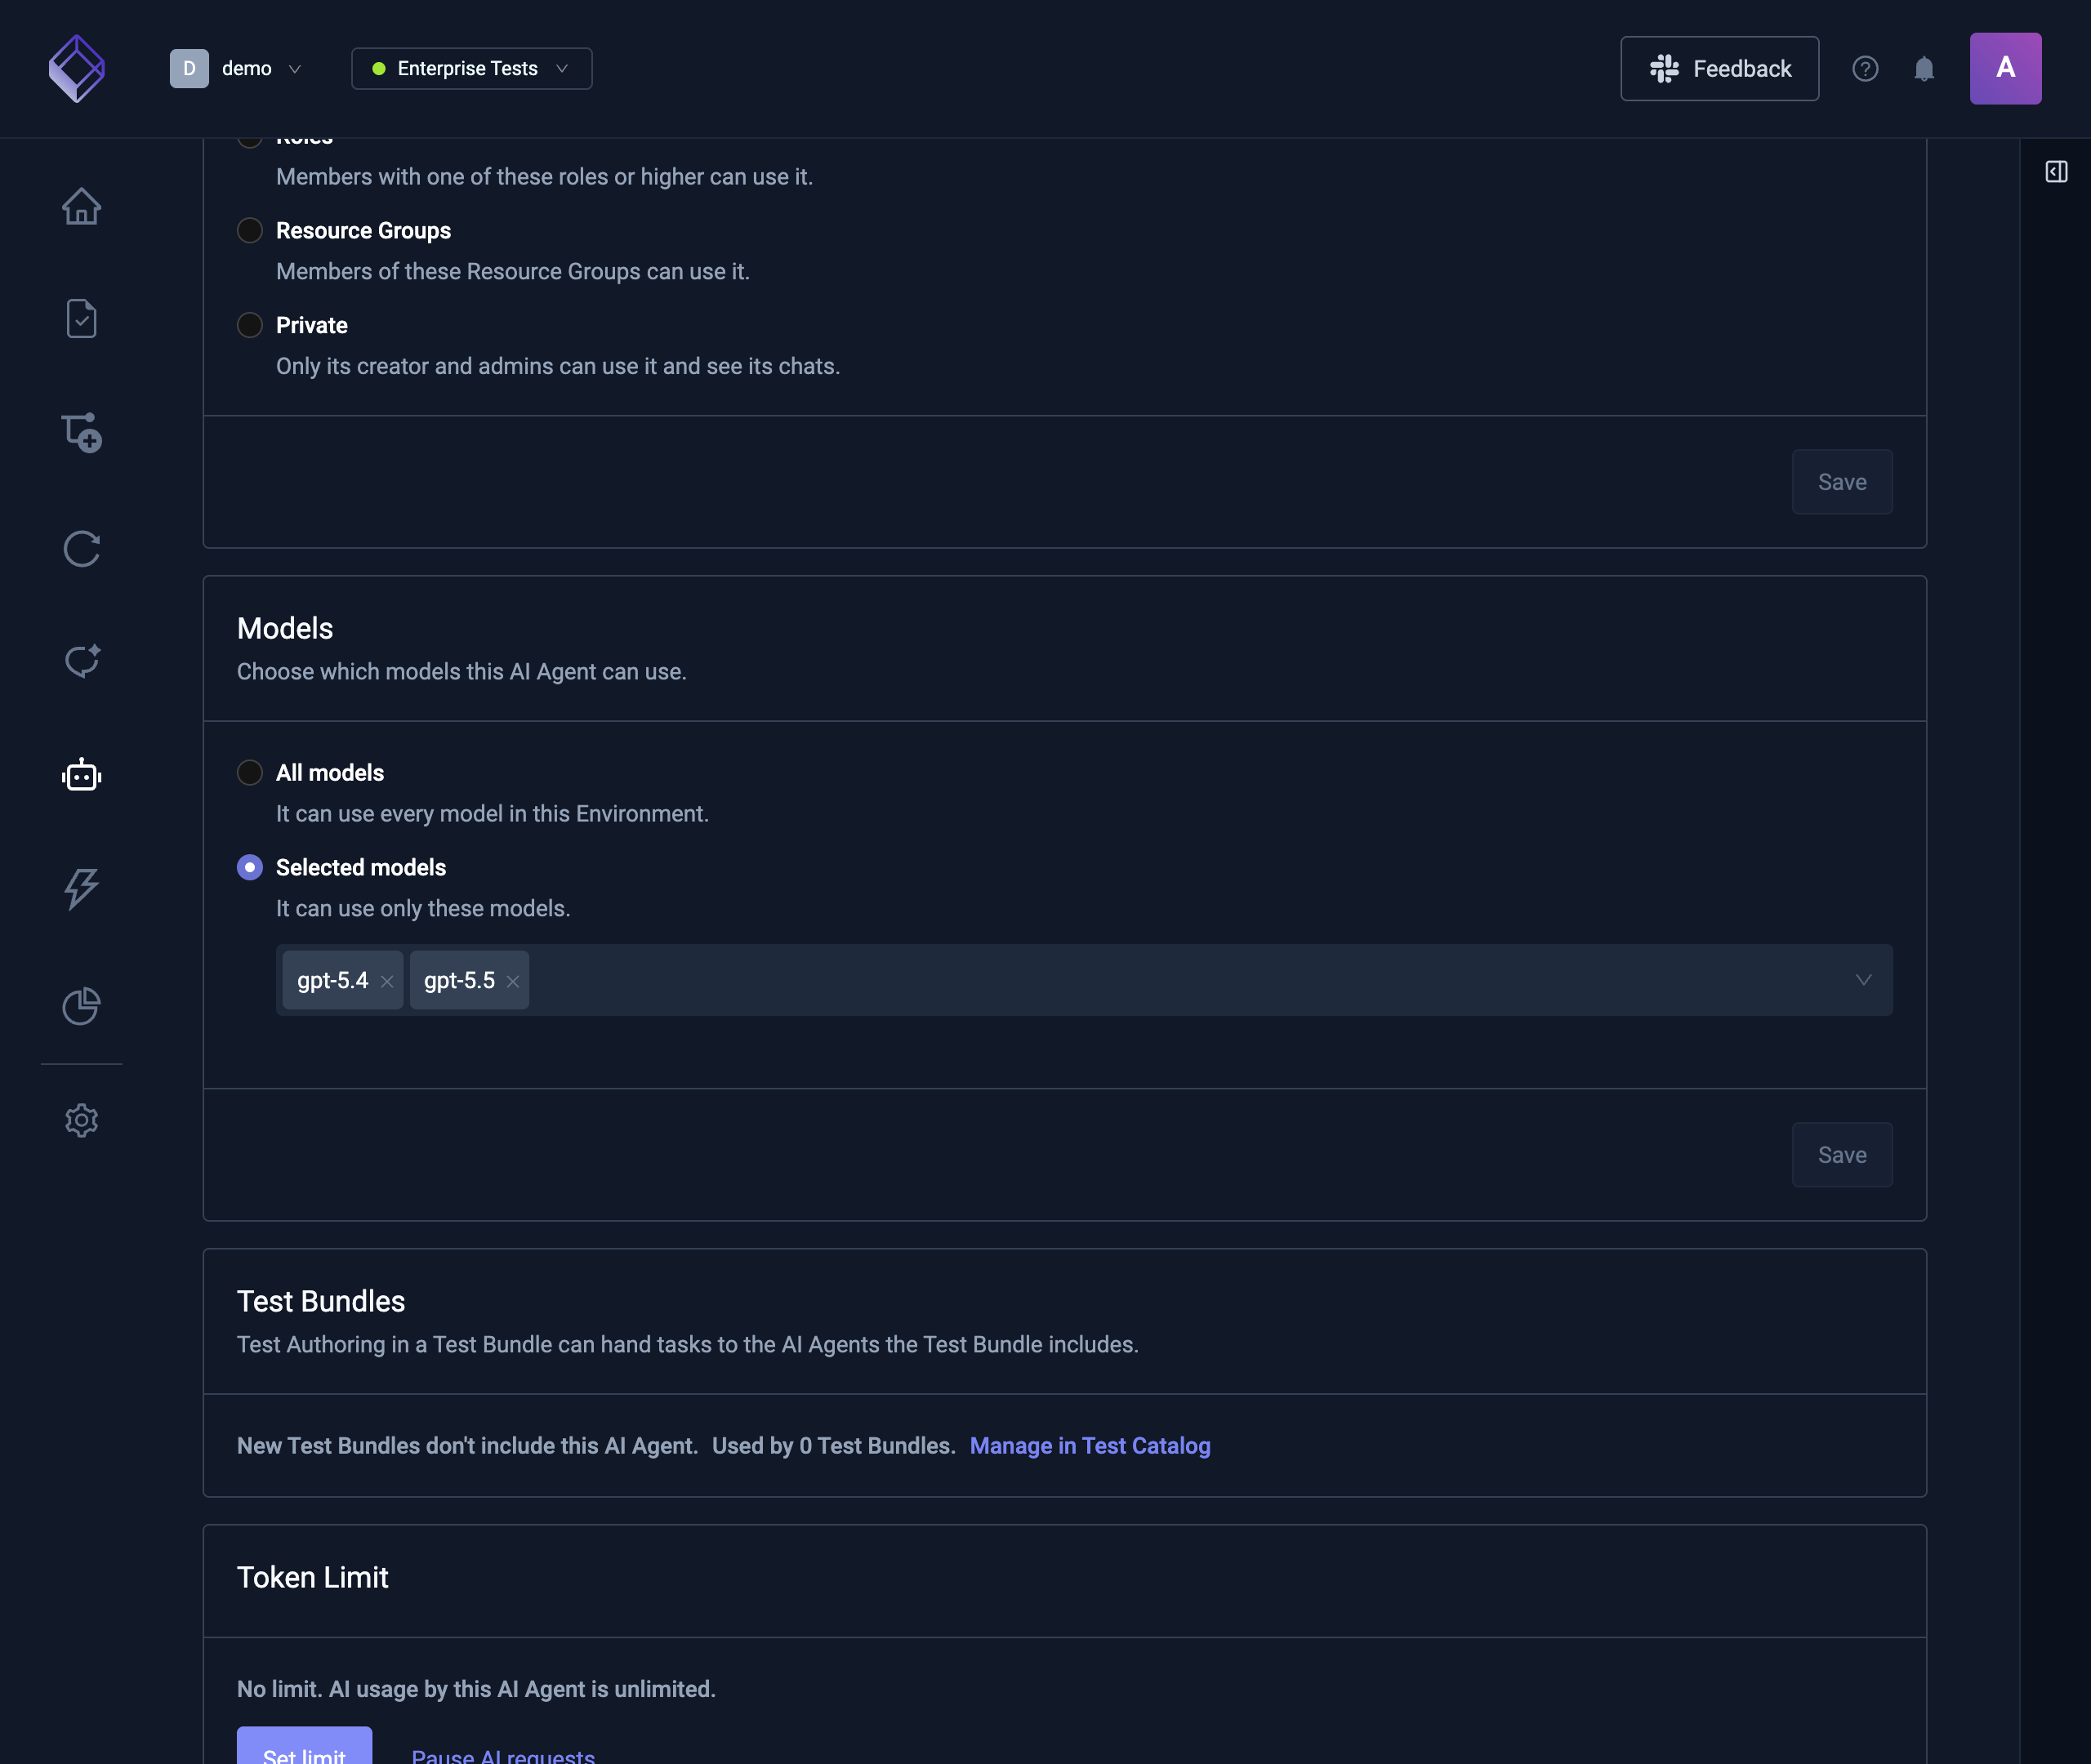Click the circular refresh sidebar icon
The width and height of the screenshot is (2091, 1764).
pyautogui.click(x=81, y=548)
